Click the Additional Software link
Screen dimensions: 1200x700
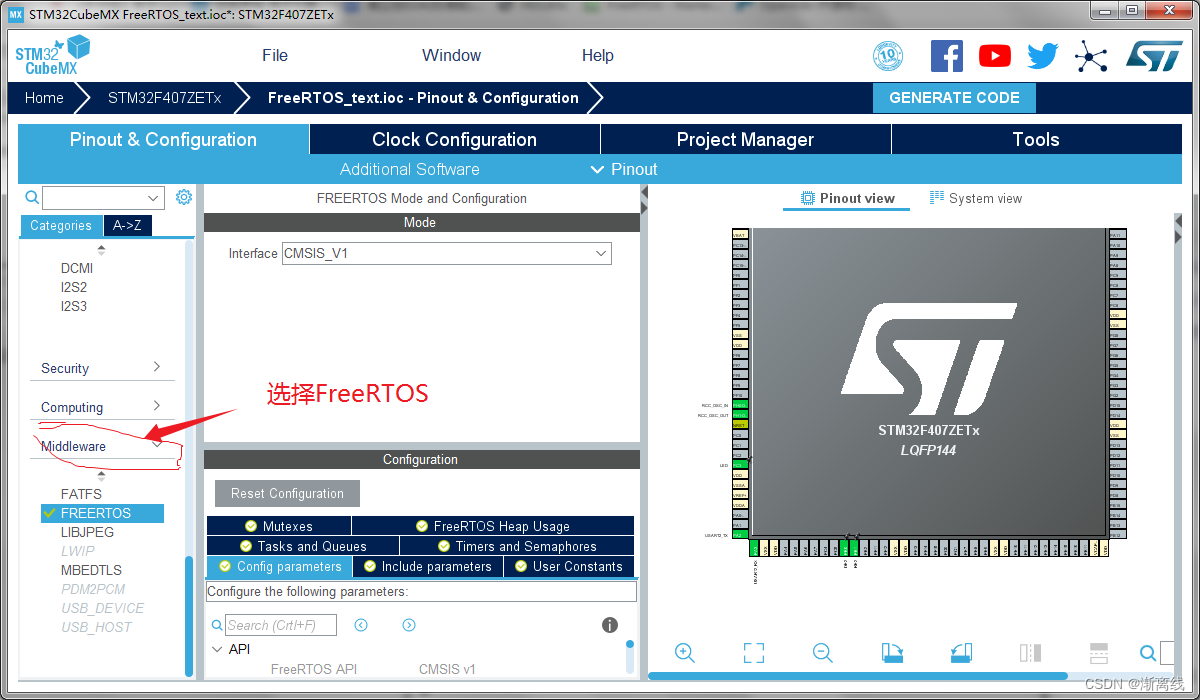(410, 169)
